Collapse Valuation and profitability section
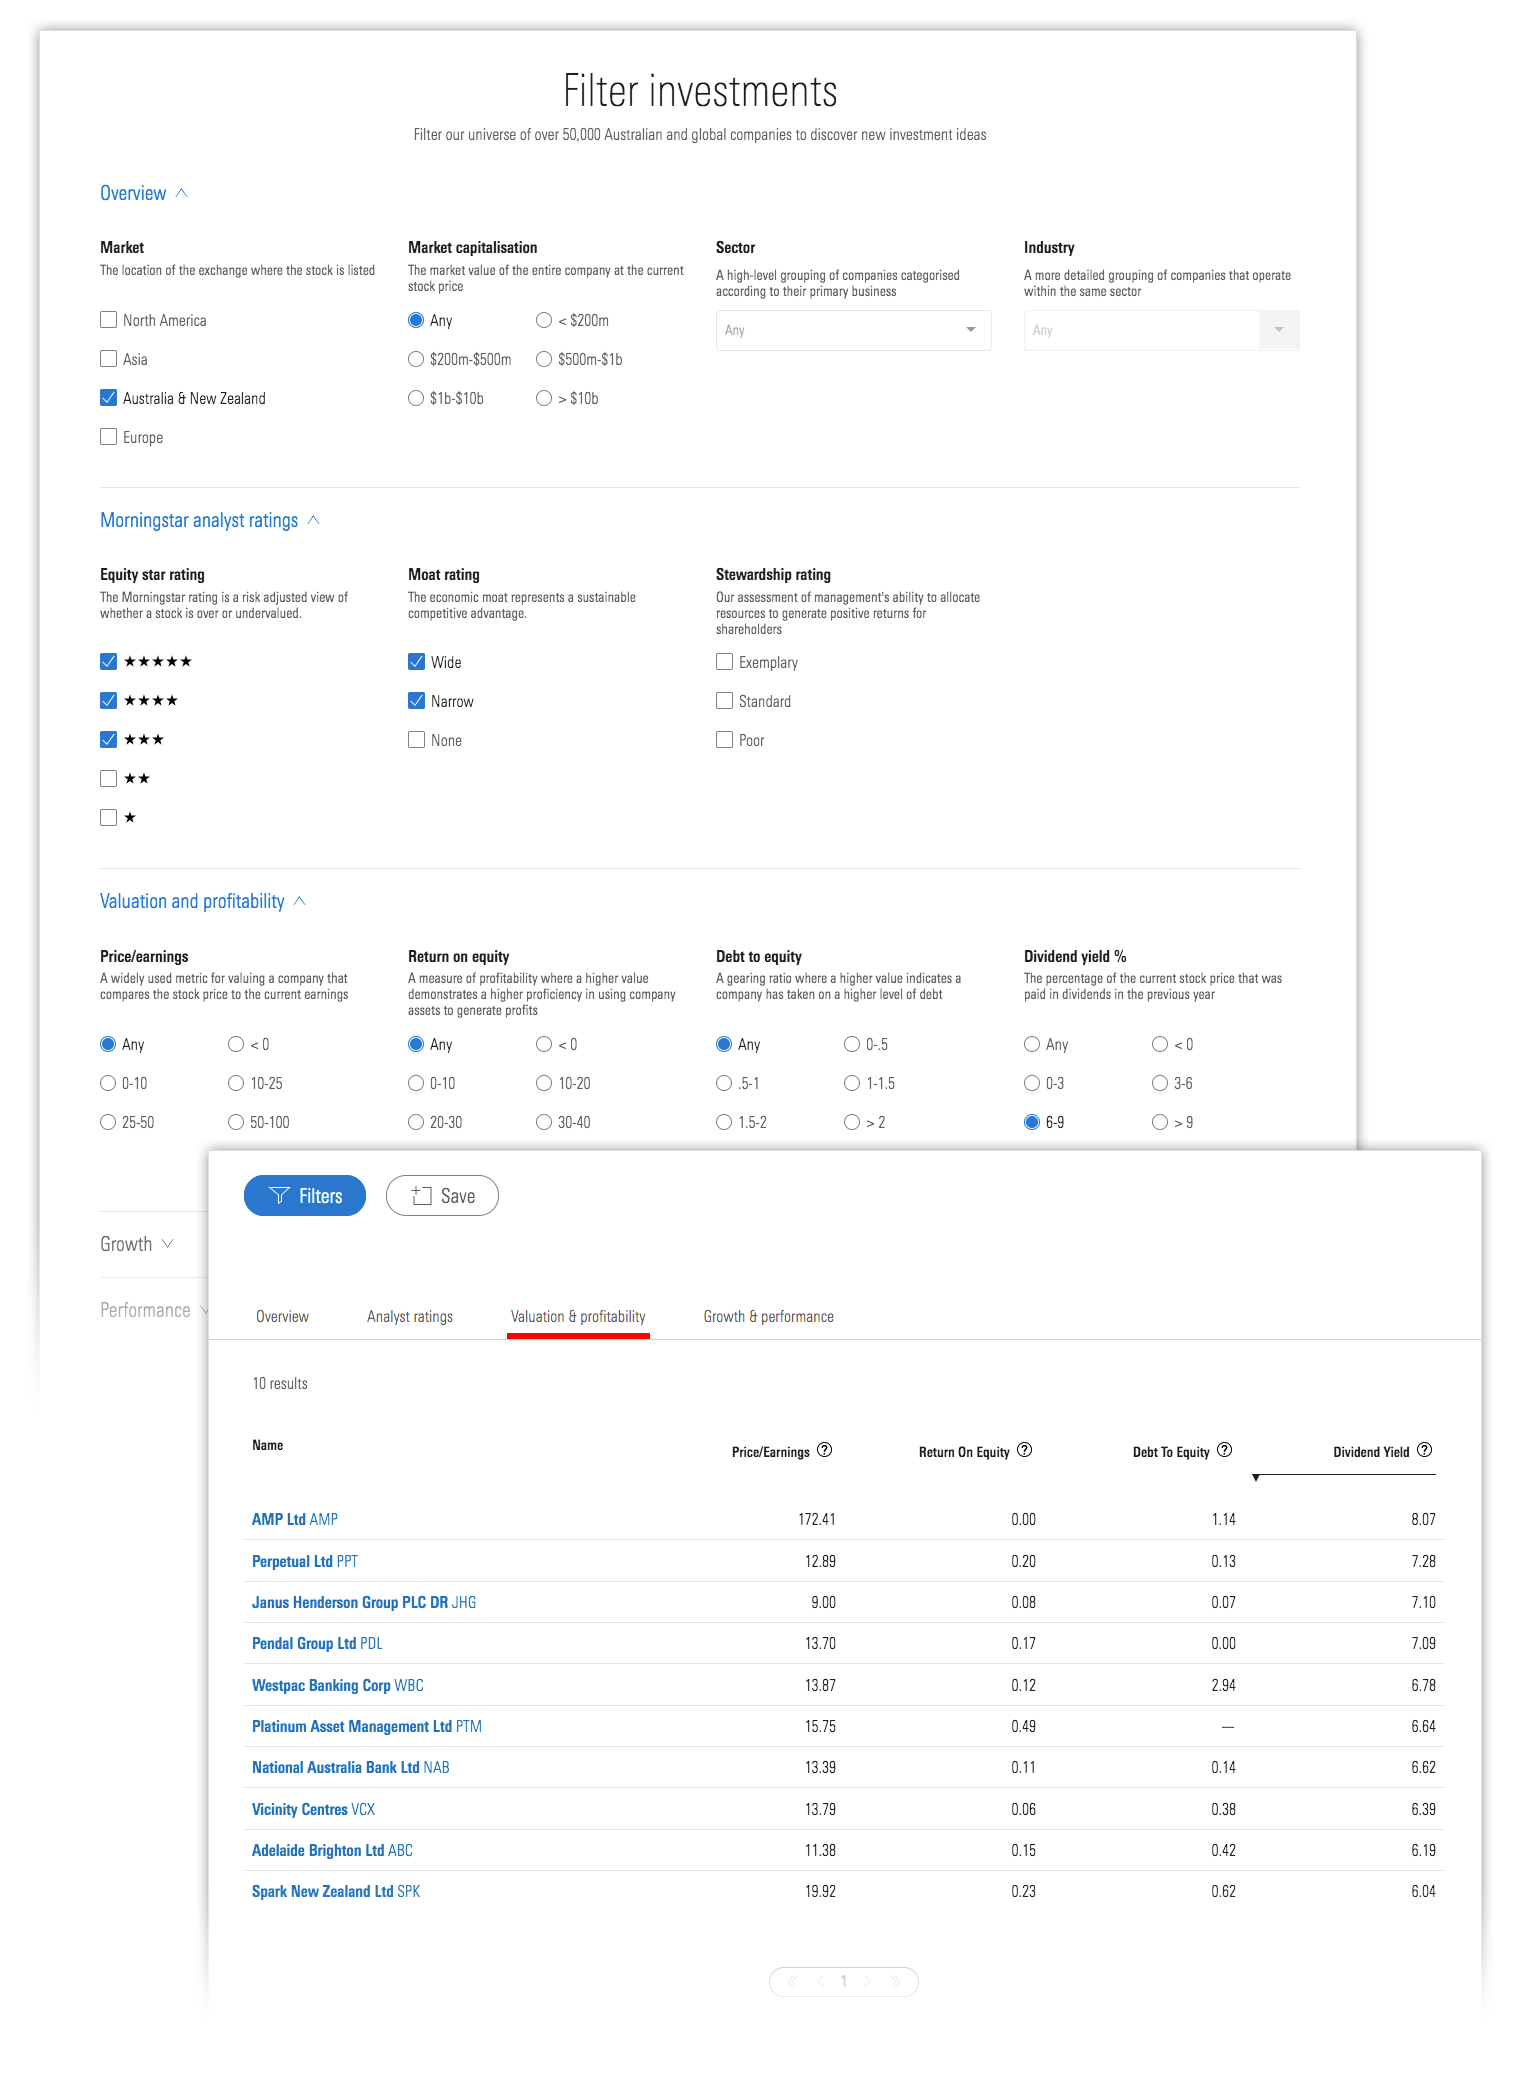This screenshot has height=2082, width=1516. click(203, 901)
